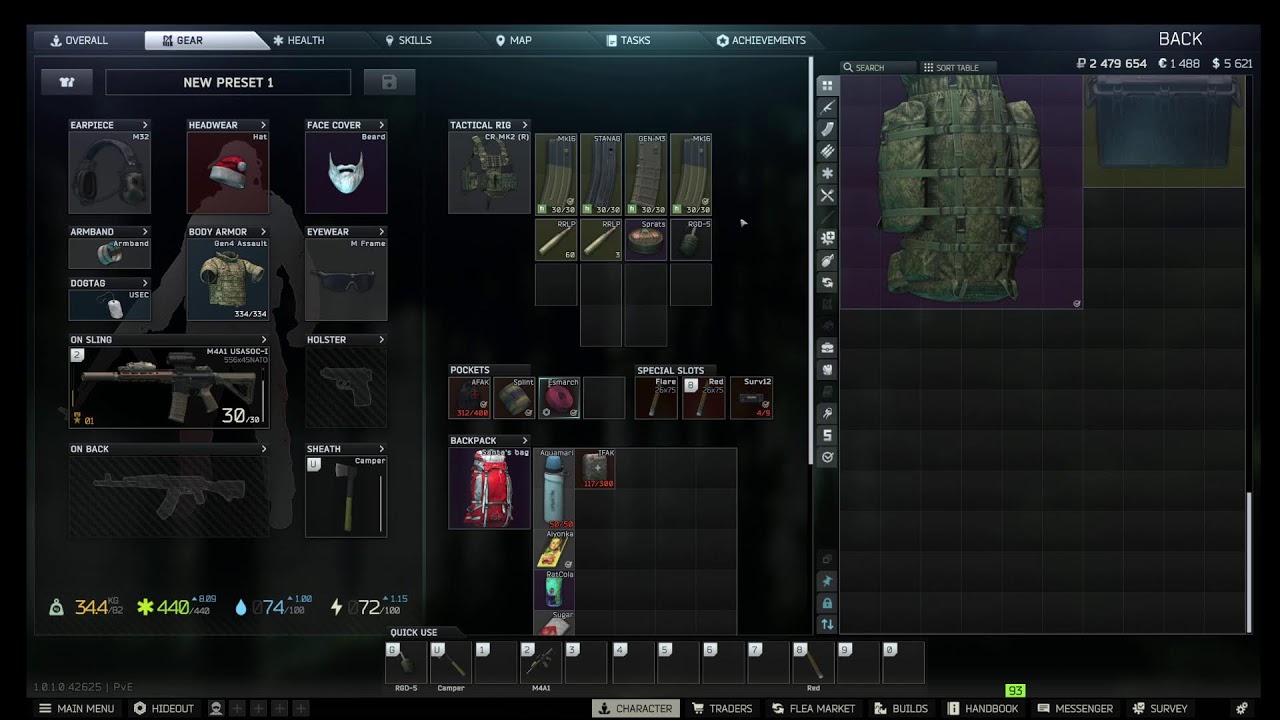Open the Achievements tab

761,40
